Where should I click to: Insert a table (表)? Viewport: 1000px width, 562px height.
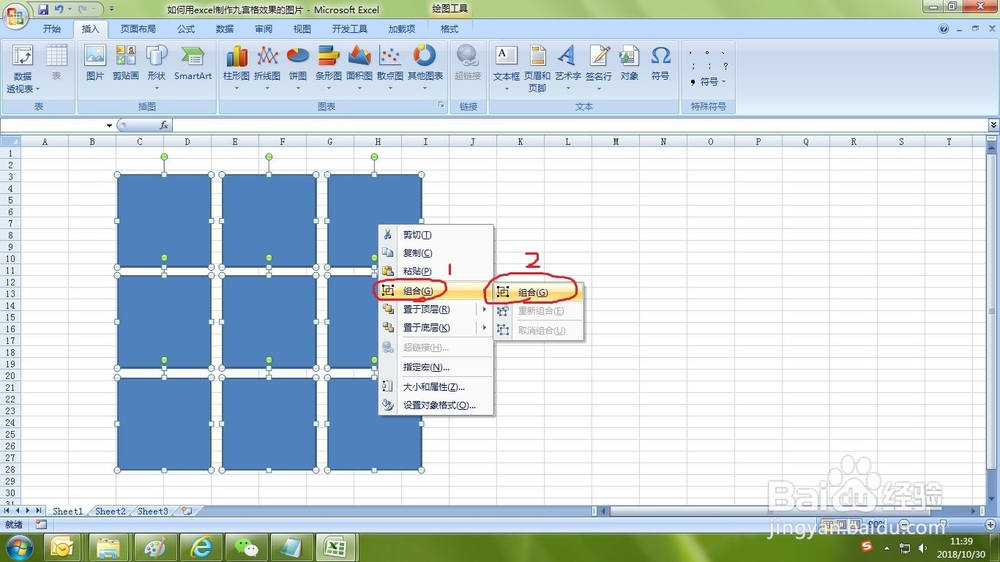click(x=56, y=63)
